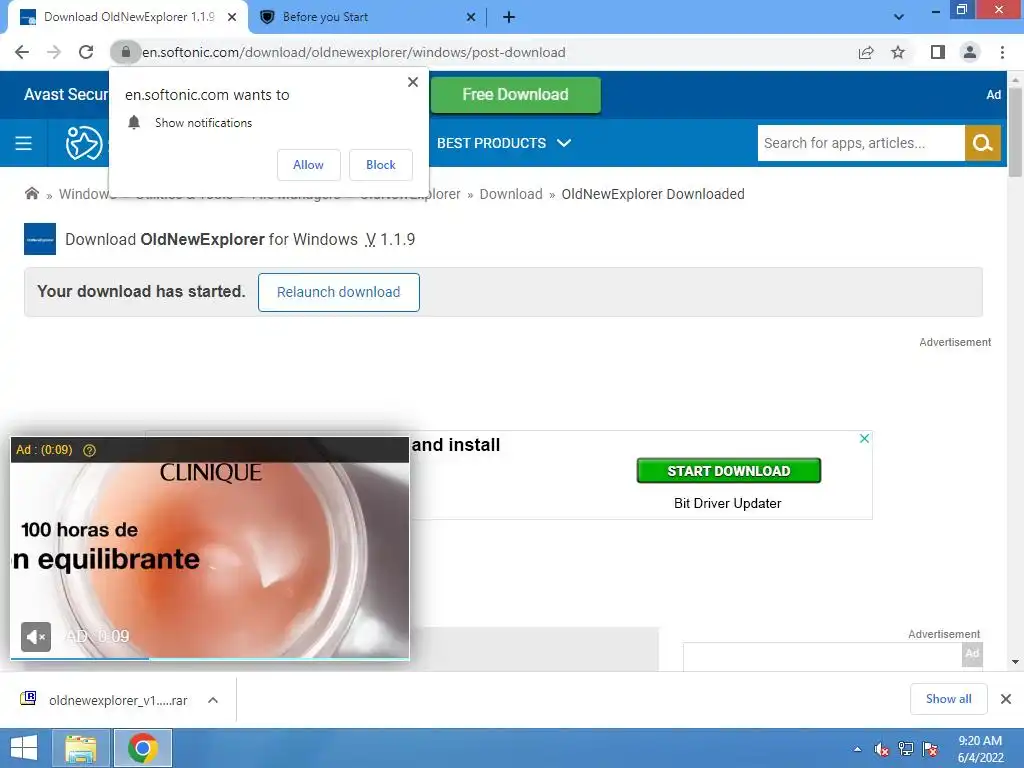This screenshot has width=1024, height=768.
Task: Open the Softonic hamburger menu
Action: pos(24,143)
